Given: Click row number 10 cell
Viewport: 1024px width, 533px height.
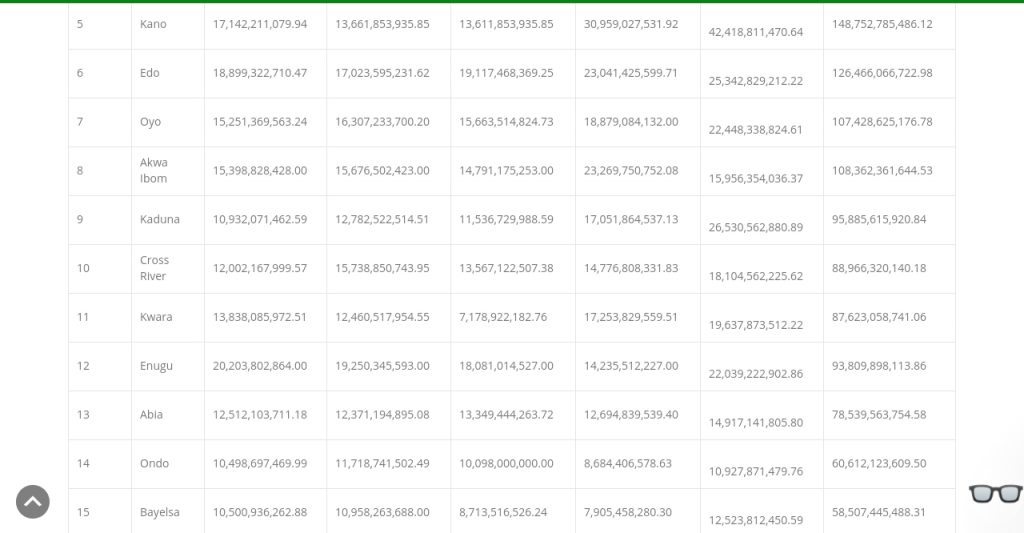Looking at the screenshot, I should [83, 268].
